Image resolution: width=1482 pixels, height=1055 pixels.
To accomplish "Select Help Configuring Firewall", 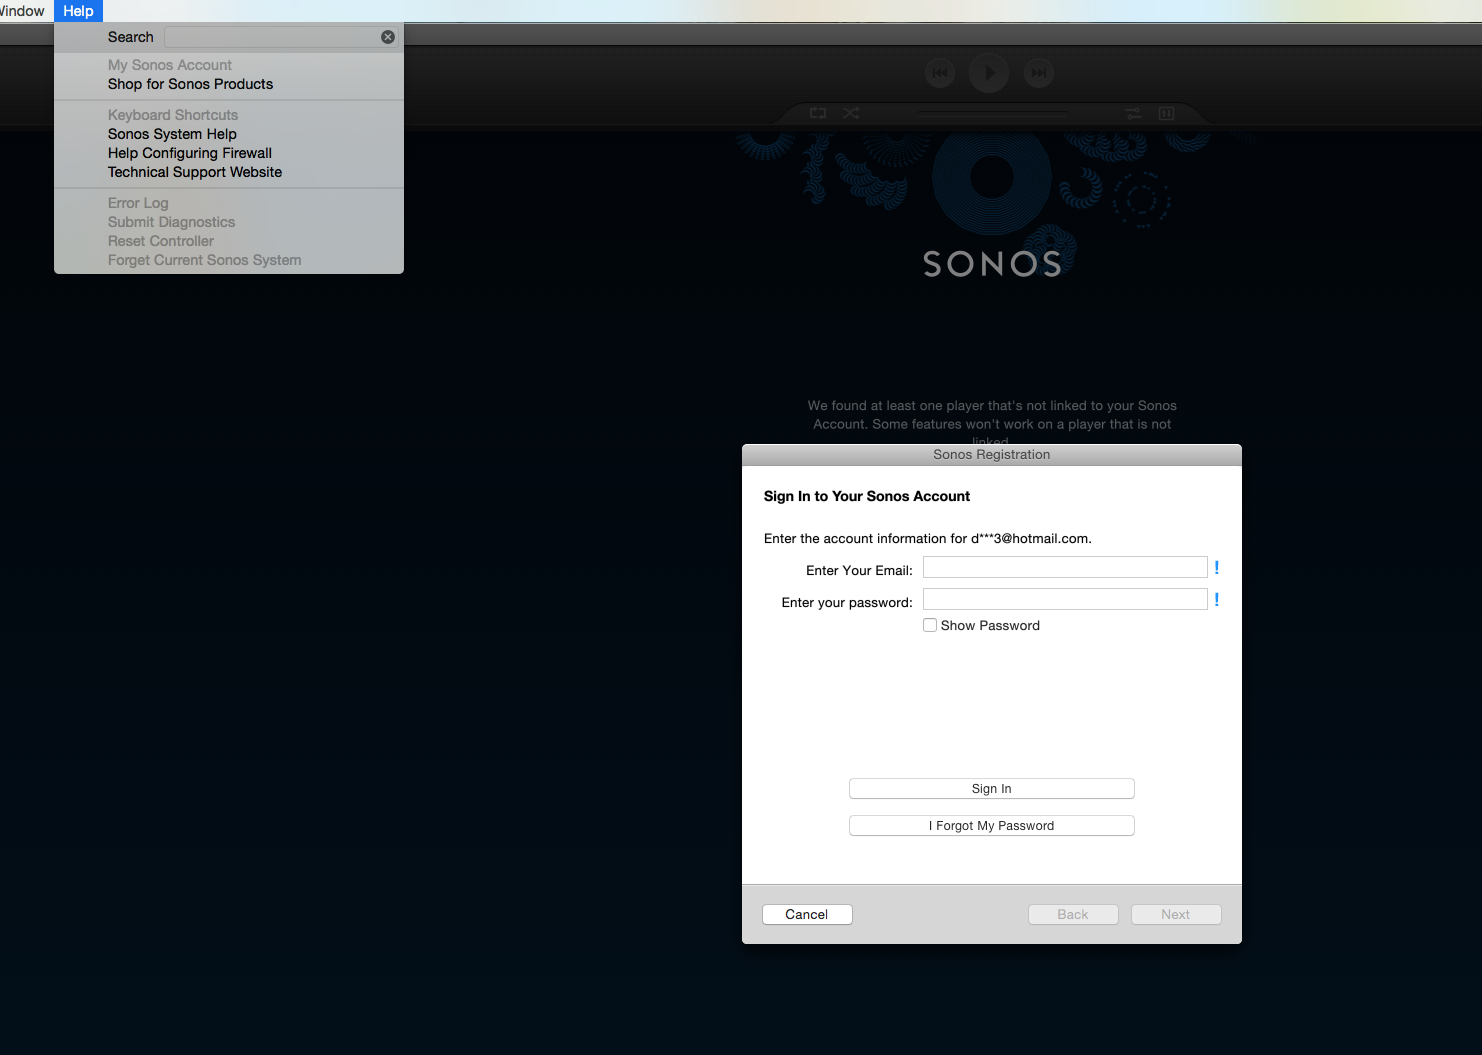I will click(190, 153).
